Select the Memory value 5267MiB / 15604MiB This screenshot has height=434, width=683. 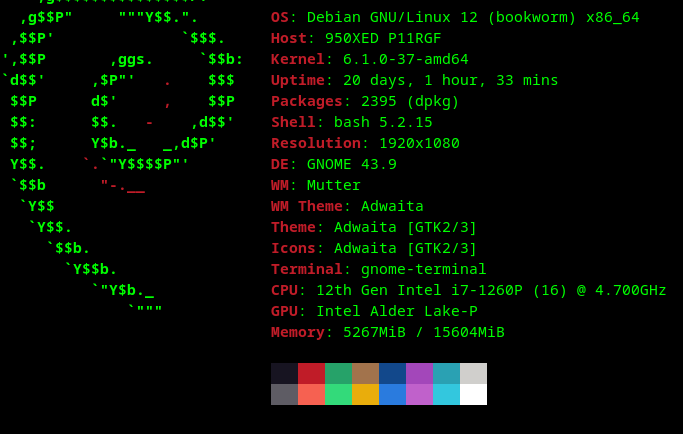423,332
